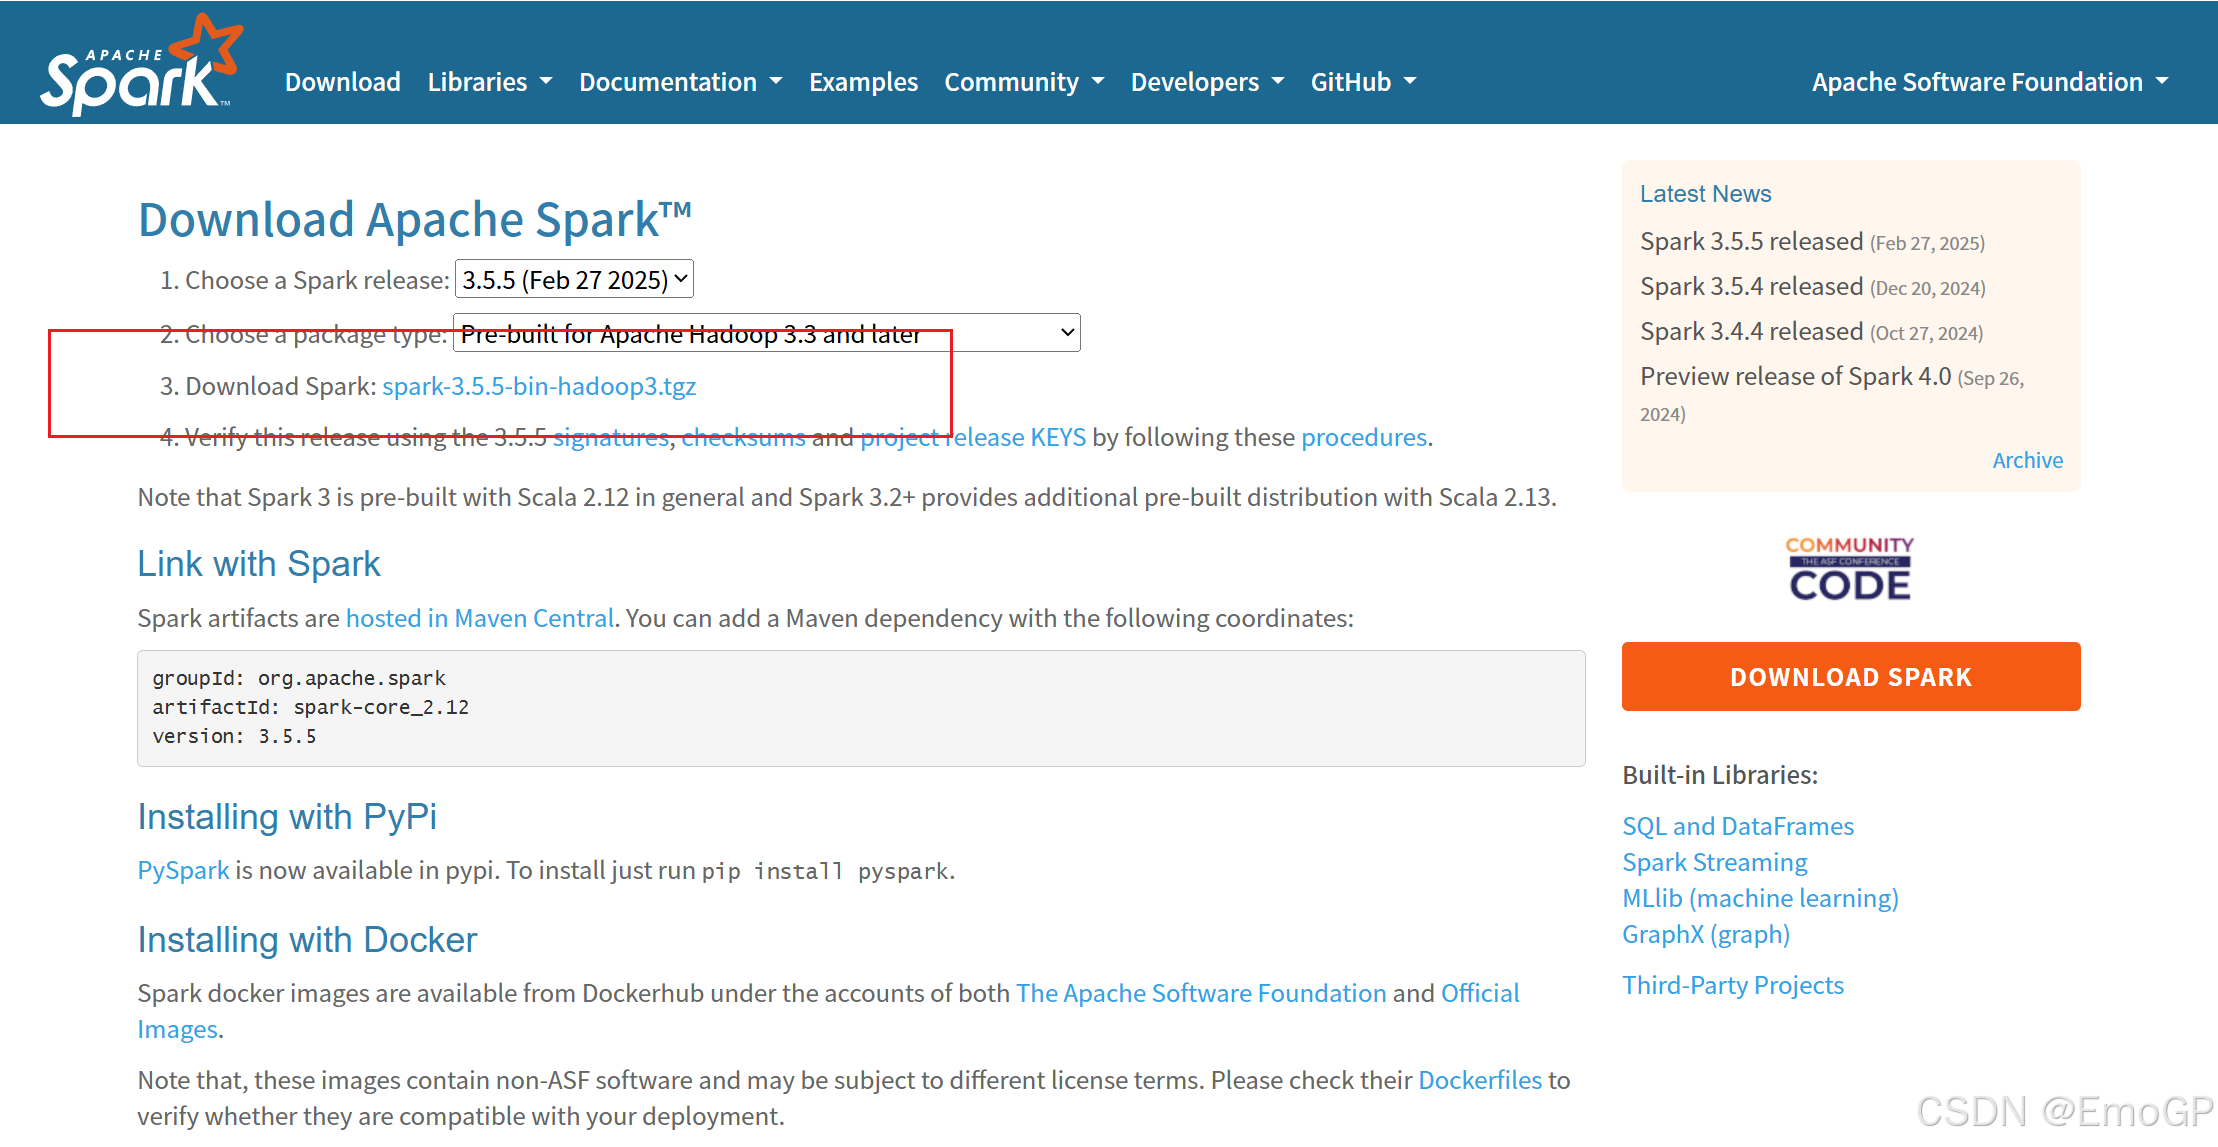Image resolution: width=2218 pixels, height=1147 pixels.
Task: Expand the Libraries menu
Action: [x=489, y=82]
